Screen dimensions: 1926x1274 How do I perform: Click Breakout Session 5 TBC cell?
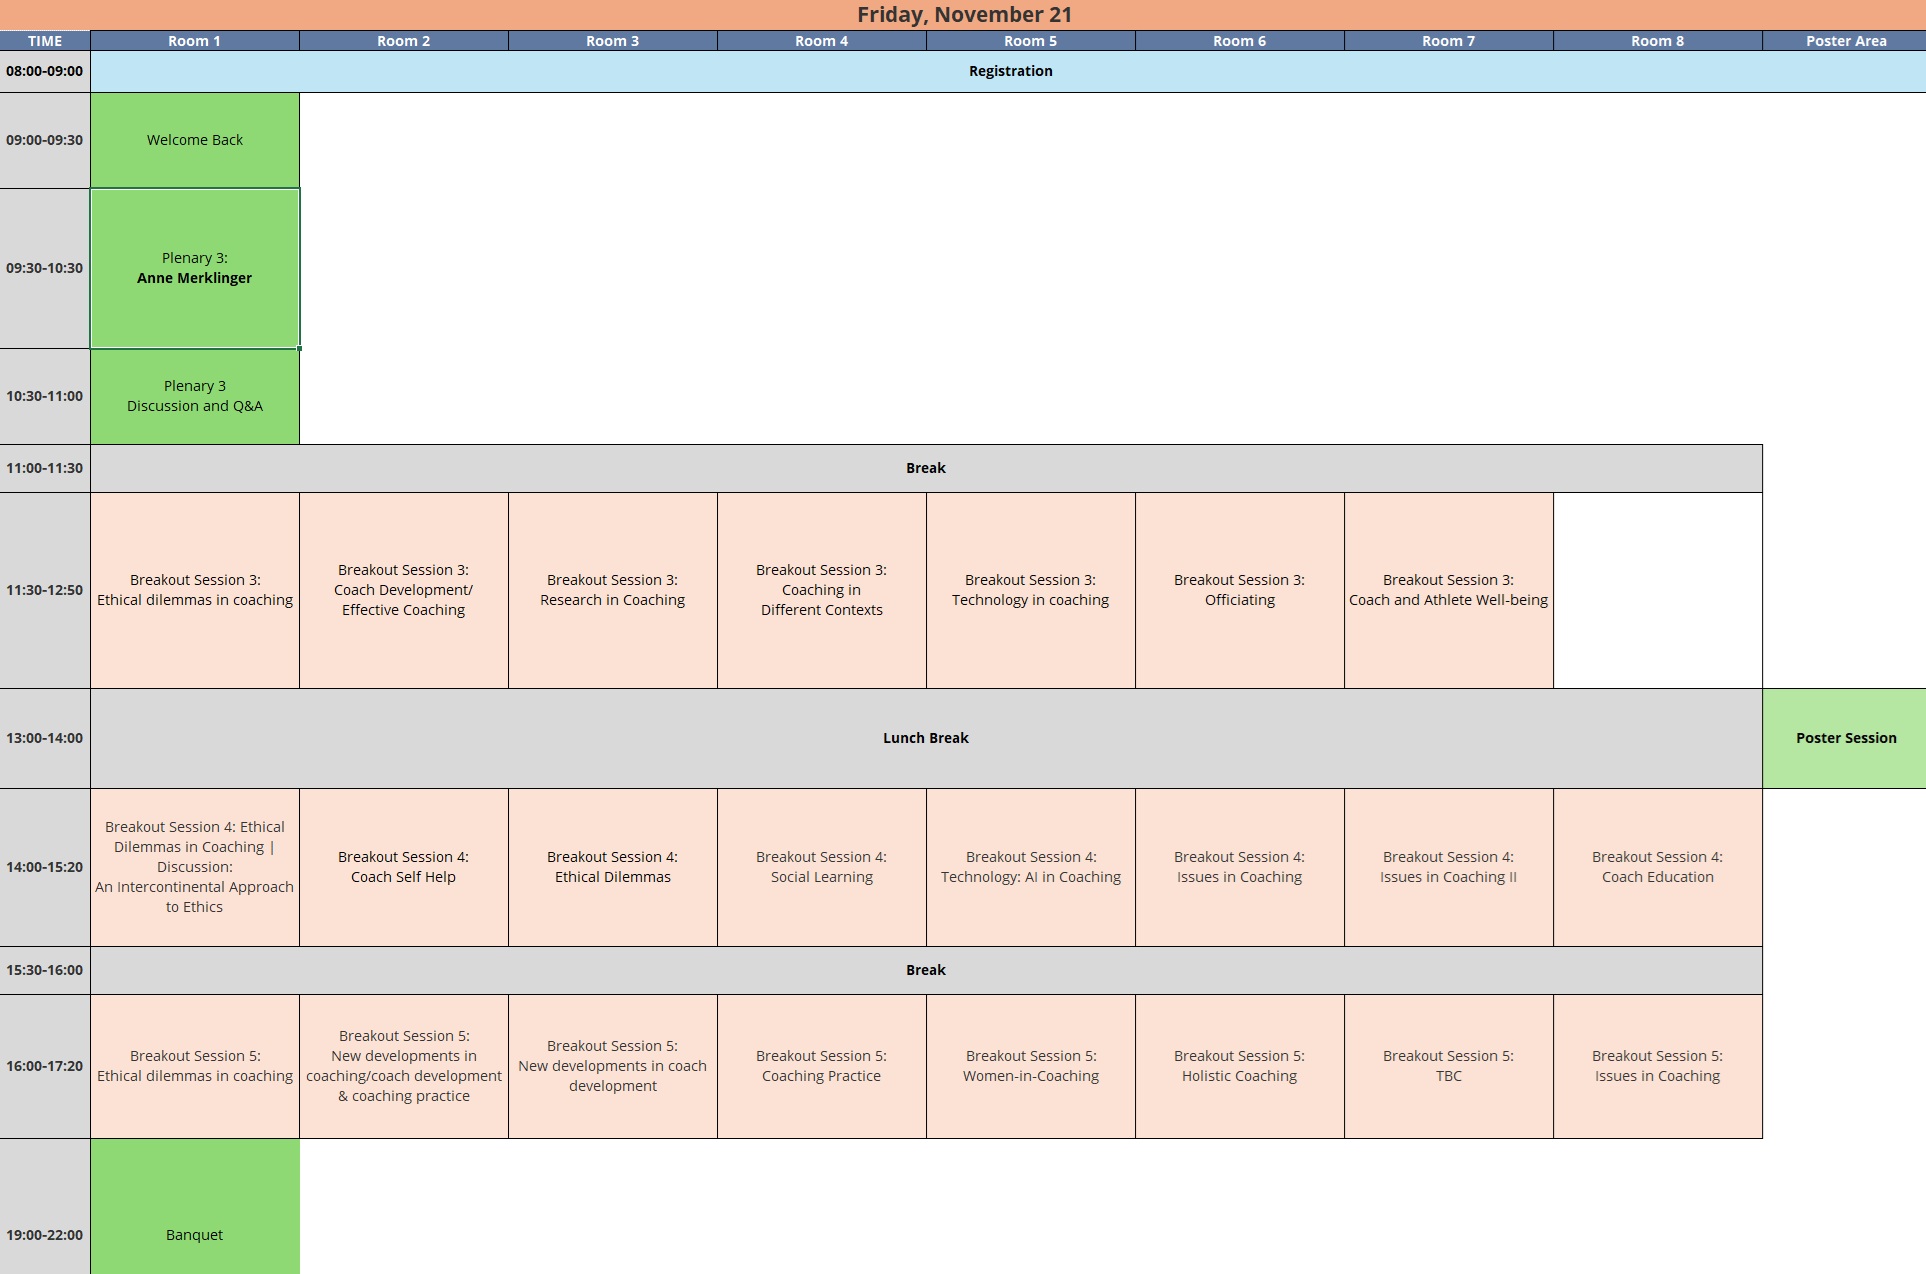pyautogui.click(x=1448, y=1066)
